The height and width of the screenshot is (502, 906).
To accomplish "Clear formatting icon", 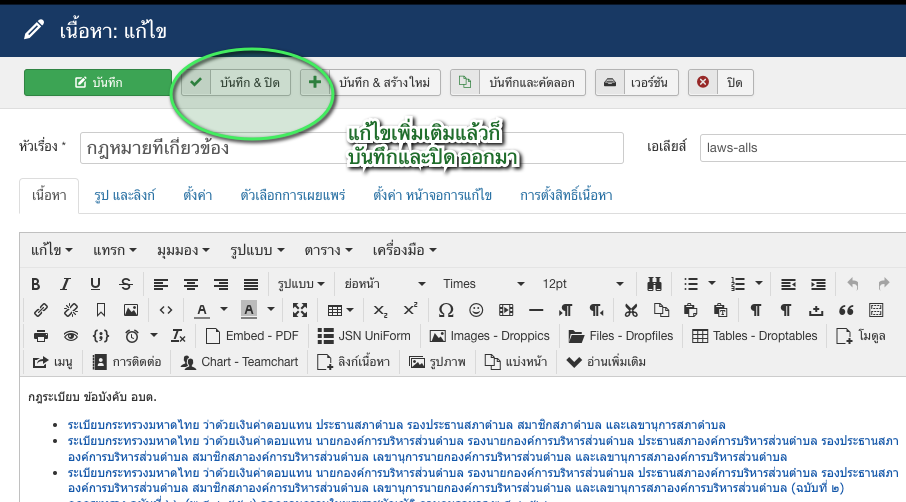I will [178, 336].
